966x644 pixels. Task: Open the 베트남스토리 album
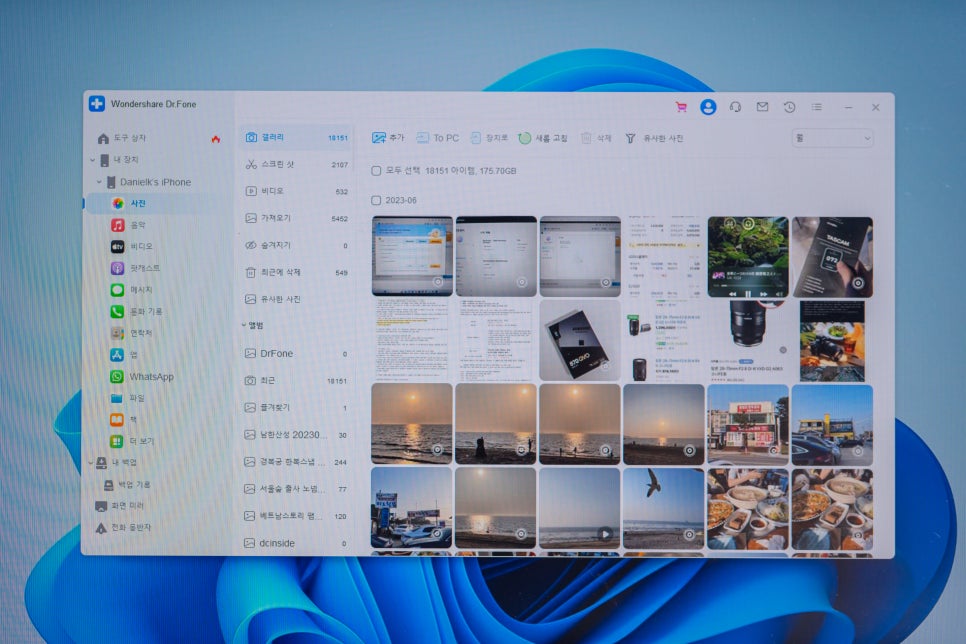click(x=296, y=516)
